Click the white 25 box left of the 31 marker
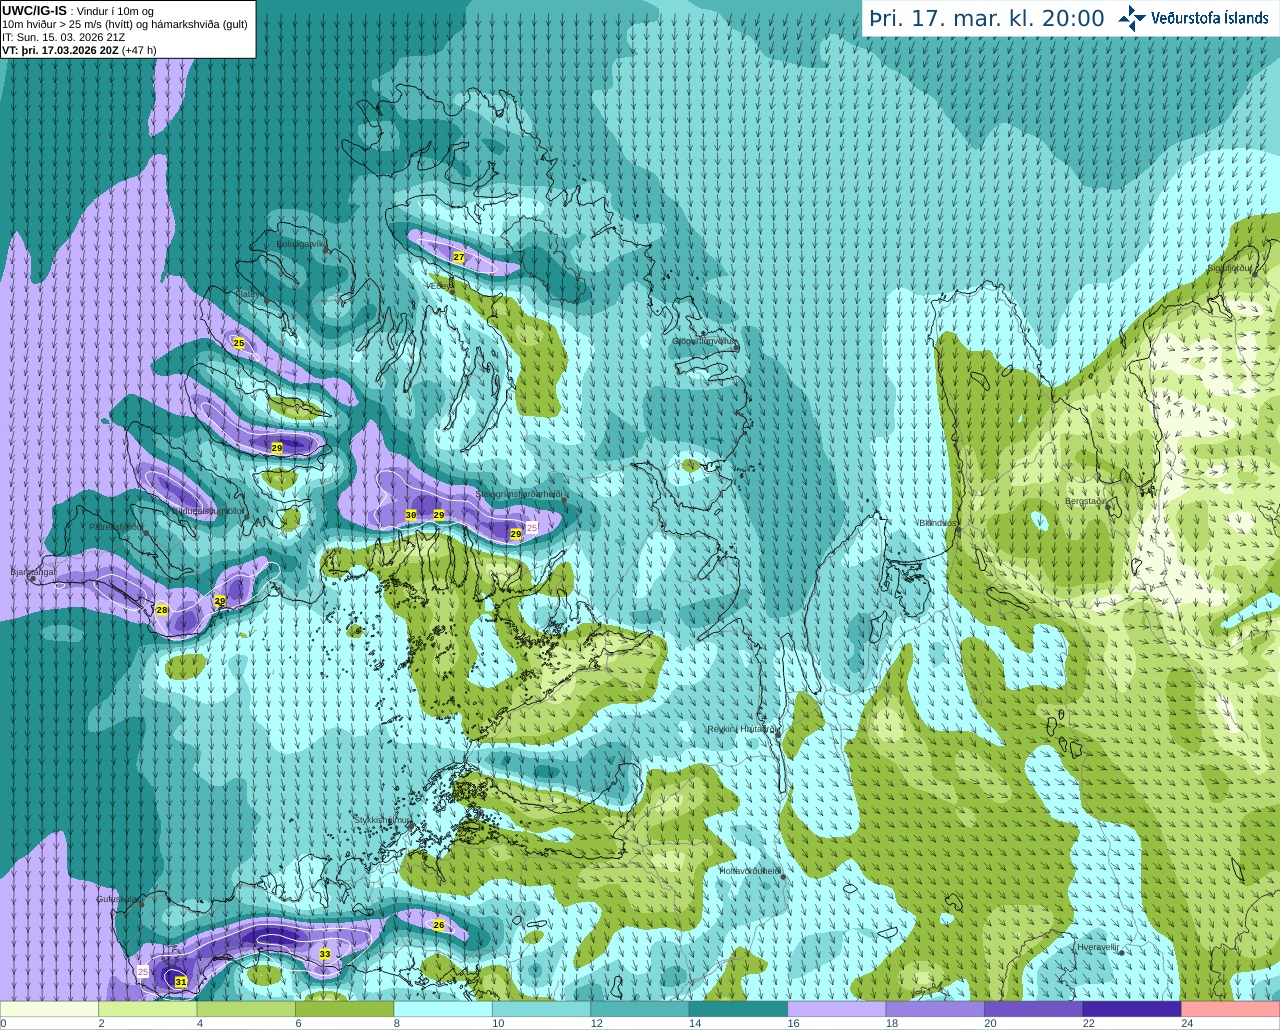The width and height of the screenshot is (1280, 1030). click(143, 972)
